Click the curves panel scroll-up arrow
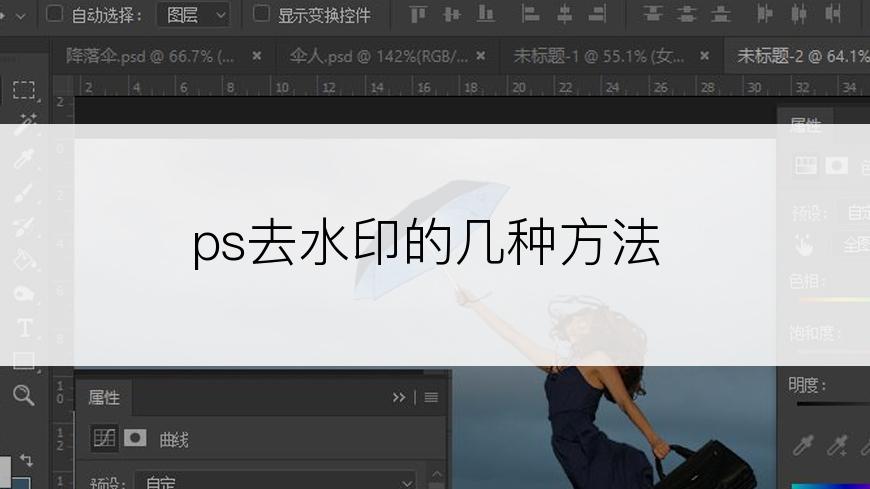 tap(437, 475)
